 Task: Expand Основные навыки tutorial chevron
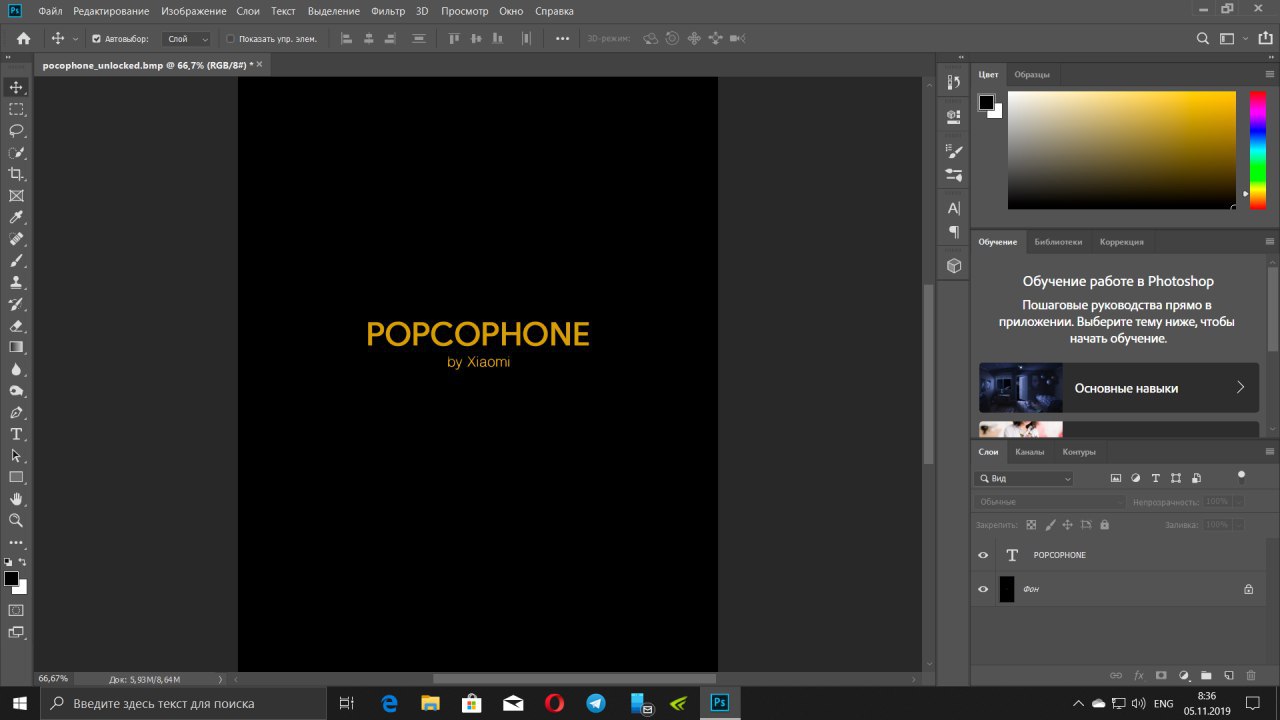tap(1241, 388)
